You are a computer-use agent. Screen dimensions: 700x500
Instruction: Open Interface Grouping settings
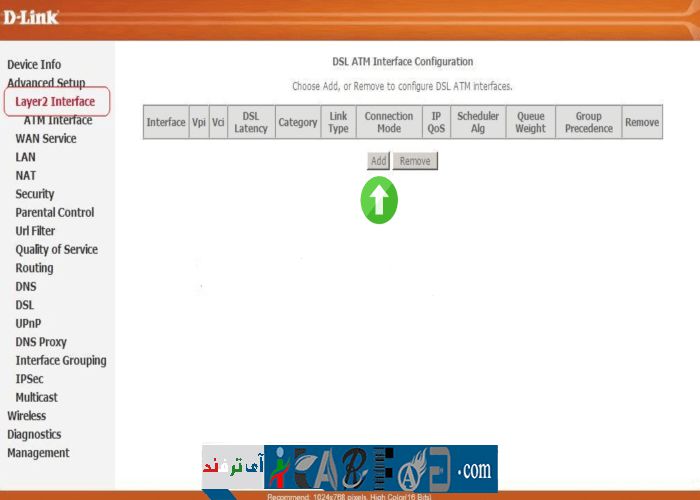point(61,361)
